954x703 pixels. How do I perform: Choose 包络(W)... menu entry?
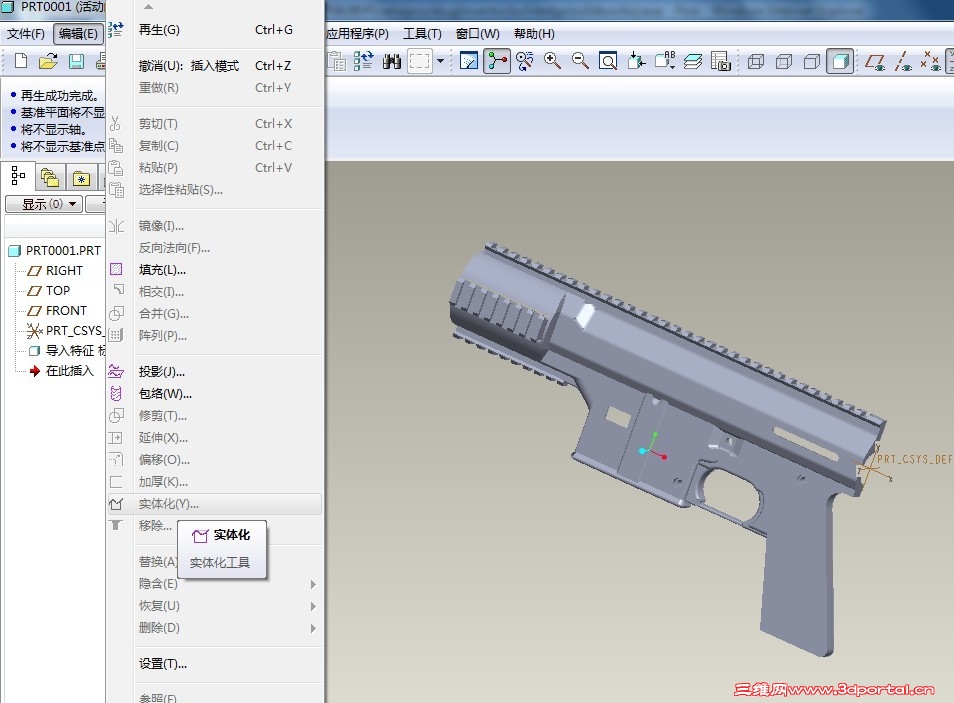[x=215, y=394]
